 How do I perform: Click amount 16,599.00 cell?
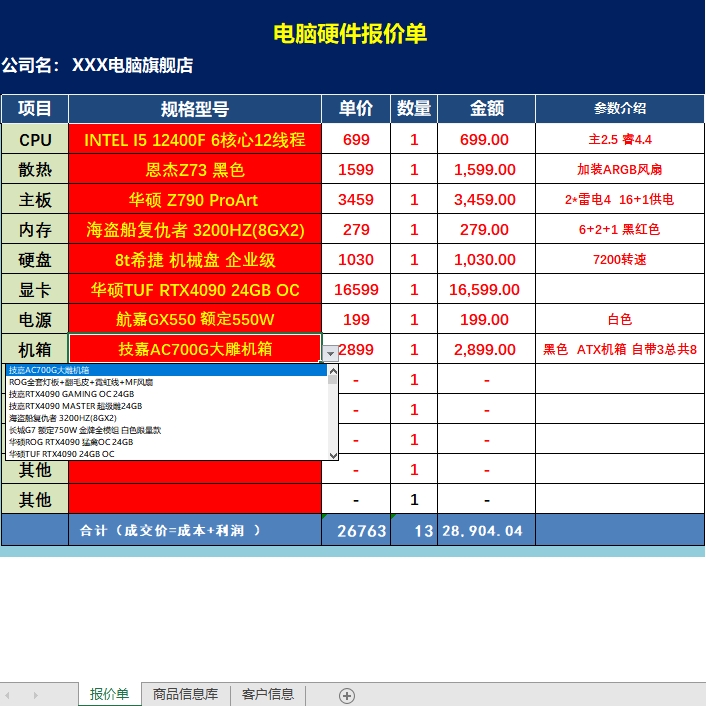486,290
